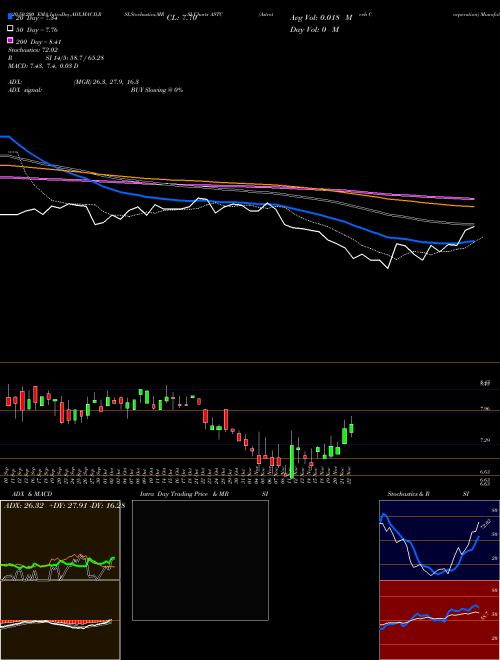The width and height of the screenshot is (500, 660).
Task: Click the 7.29 price axis label
Action: tap(485, 440)
